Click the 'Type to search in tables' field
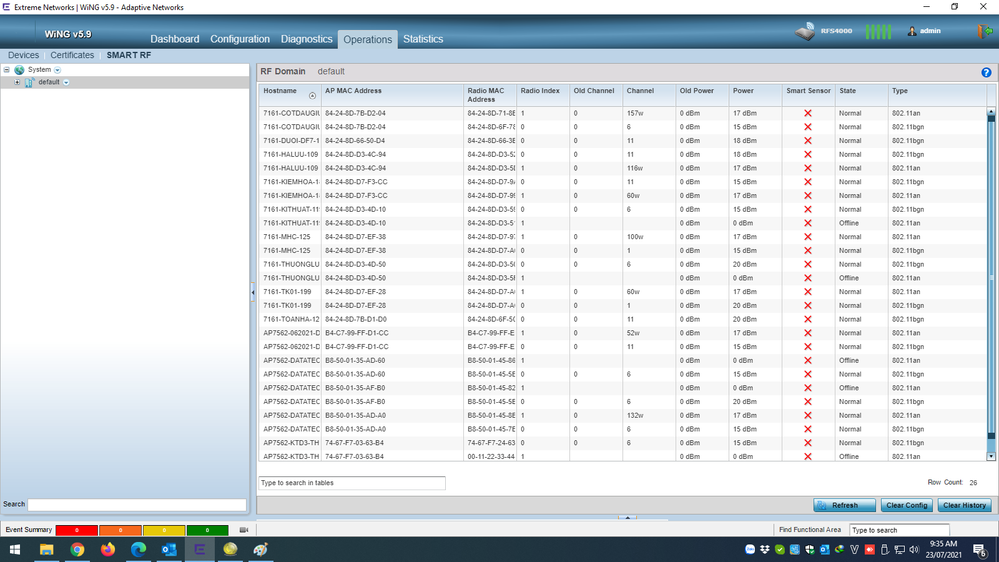This screenshot has width=999, height=562. 351,483
